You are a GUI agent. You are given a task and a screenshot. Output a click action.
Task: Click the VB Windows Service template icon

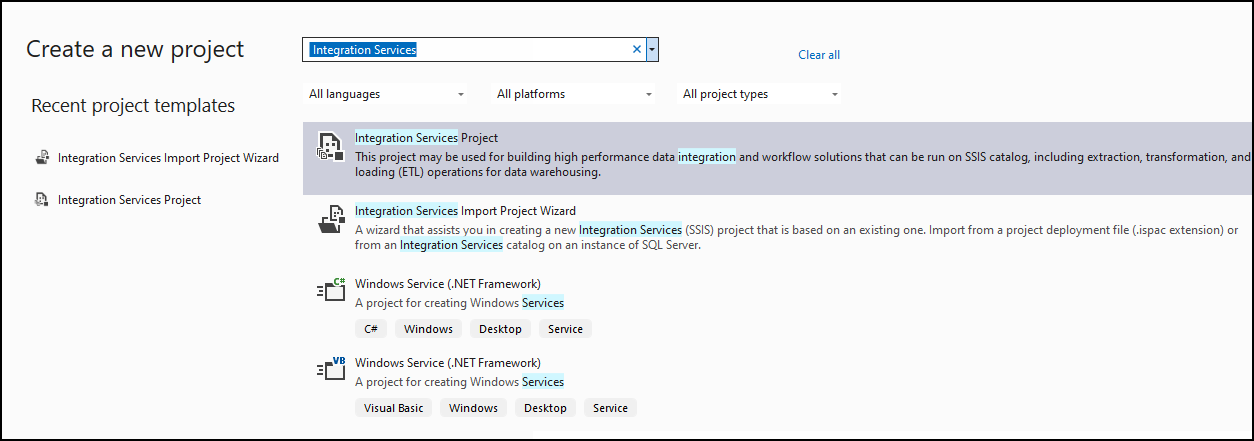(x=330, y=369)
